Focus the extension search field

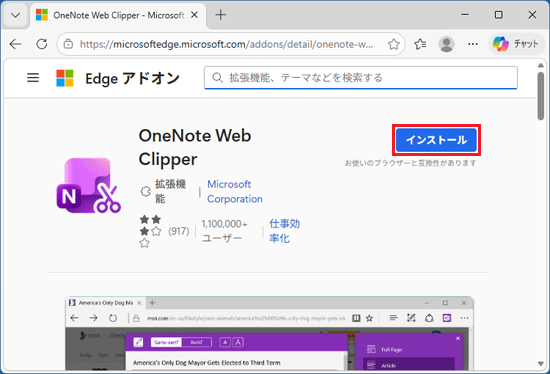click(x=361, y=78)
